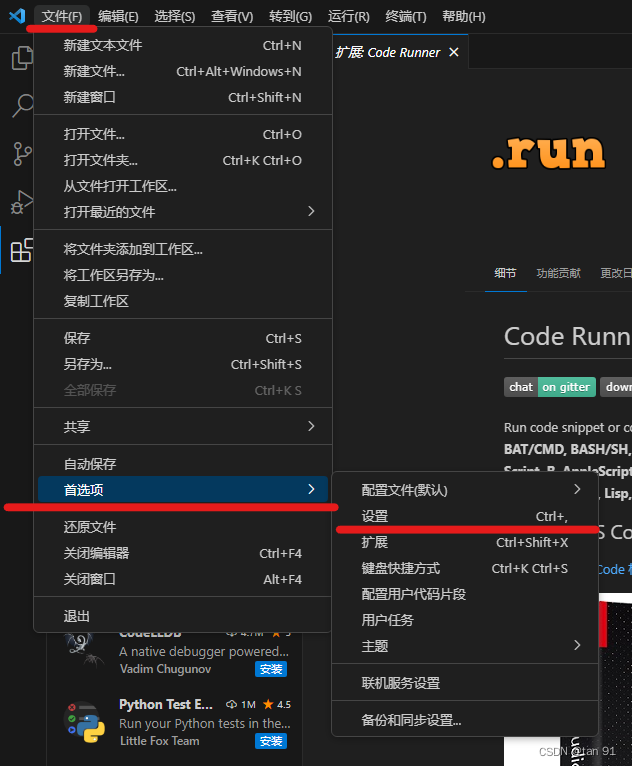Choose 打开文件夹... menu entry
632x766 pixels.
pyautogui.click(x=183, y=160)
